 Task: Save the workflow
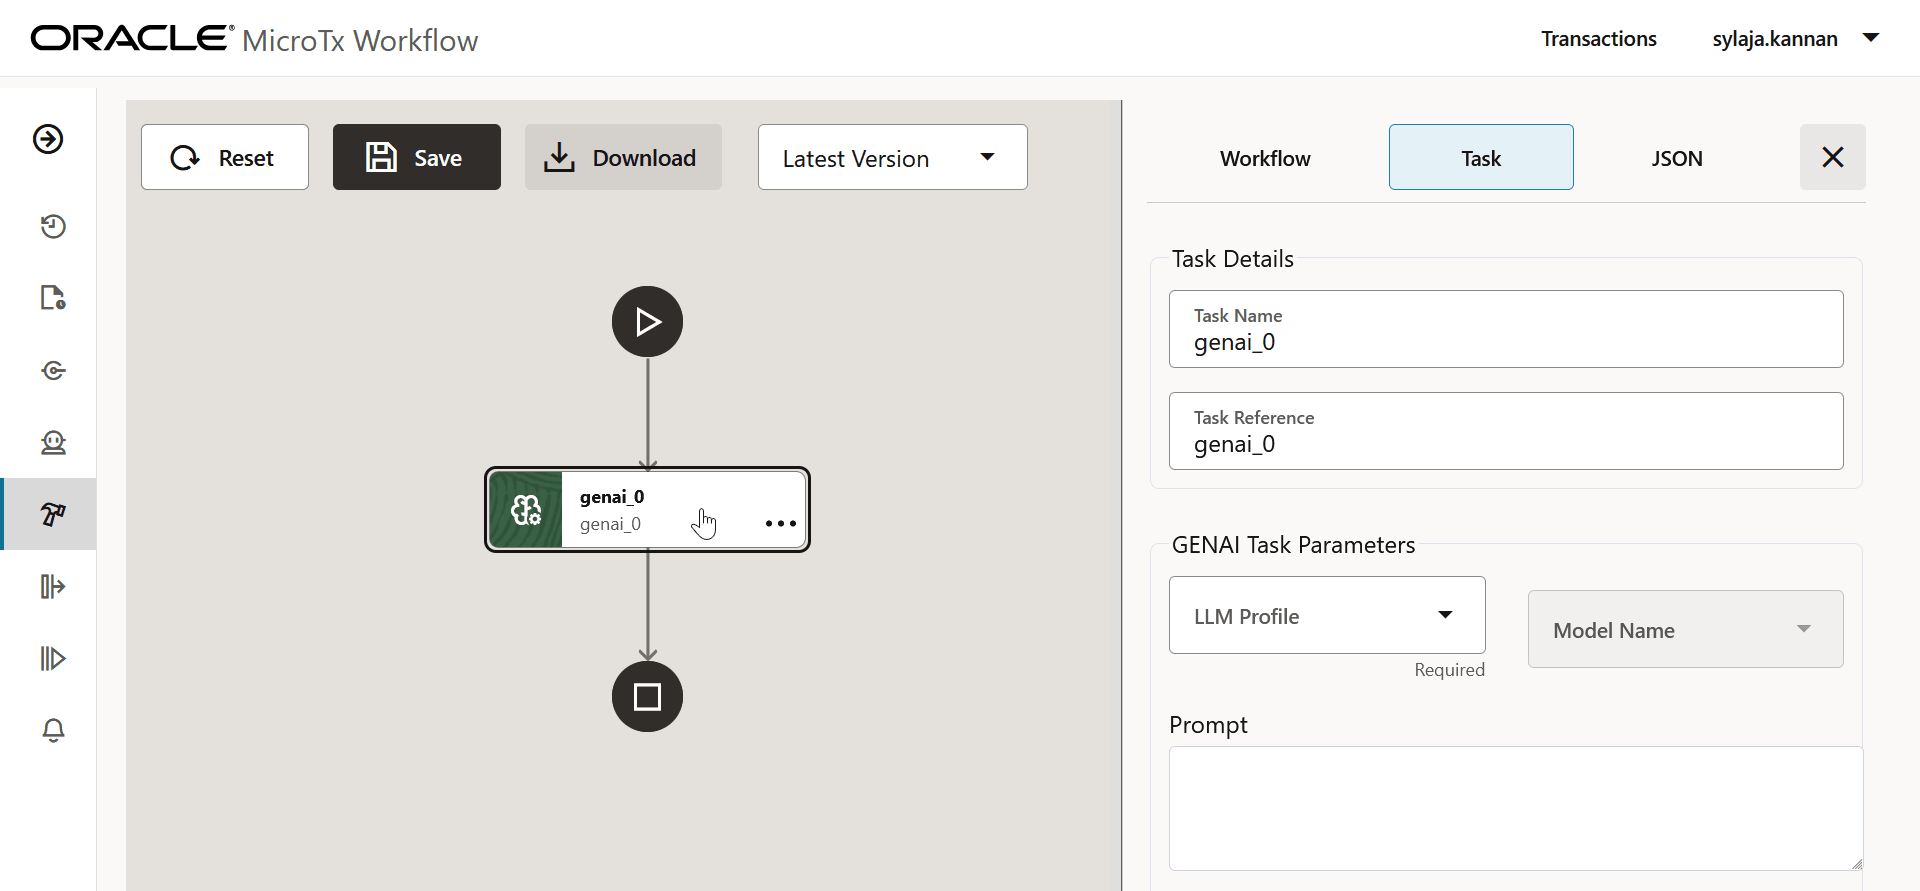pos(417,157)
